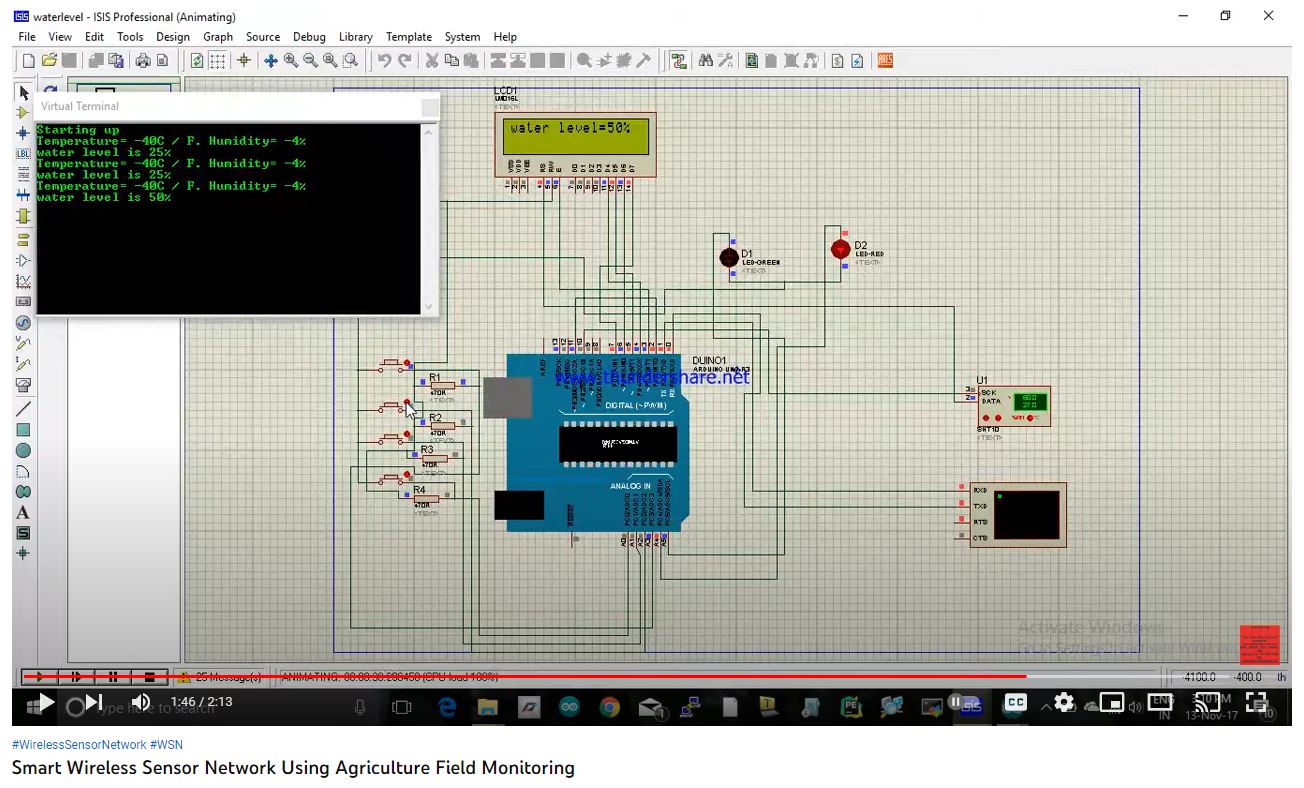Click the Zoom In magnifier icon
Screen dimensions: 1304x788
tap(291, 61)
